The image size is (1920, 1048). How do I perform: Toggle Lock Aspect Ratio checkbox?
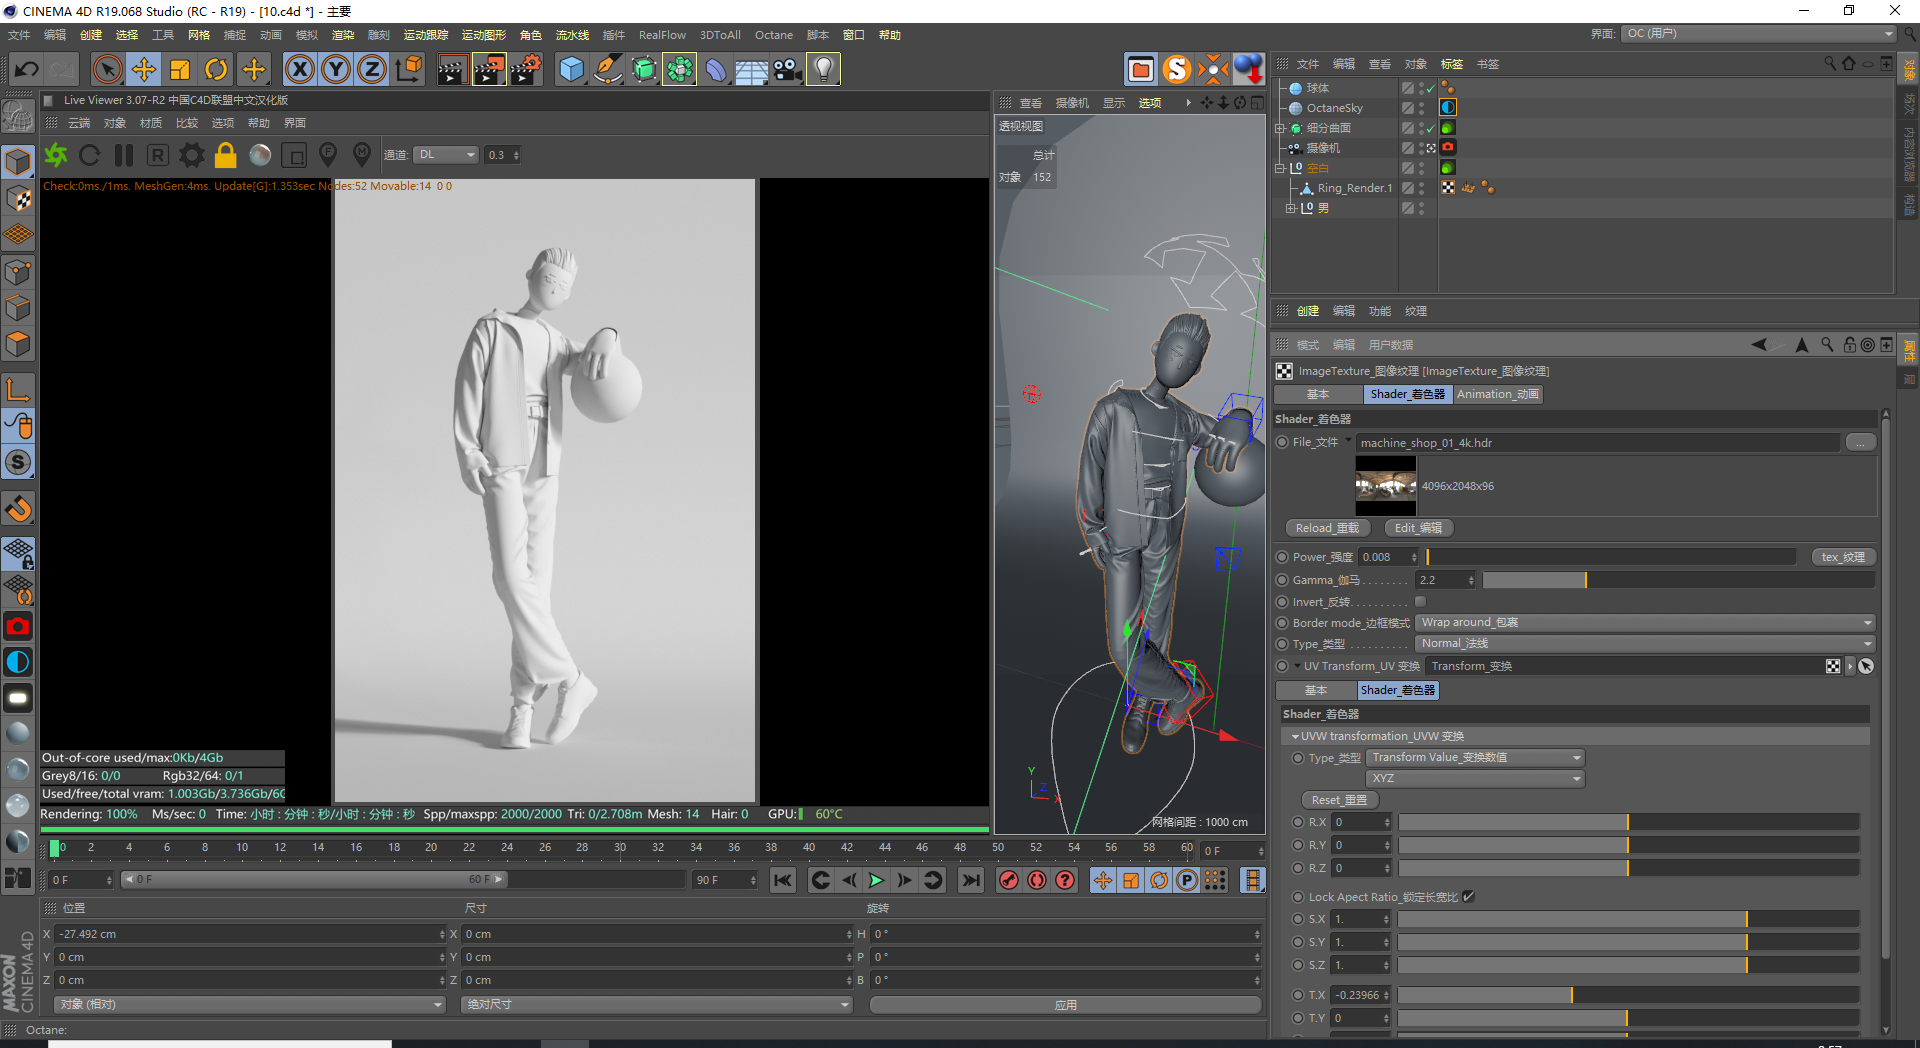[1468, 897]
